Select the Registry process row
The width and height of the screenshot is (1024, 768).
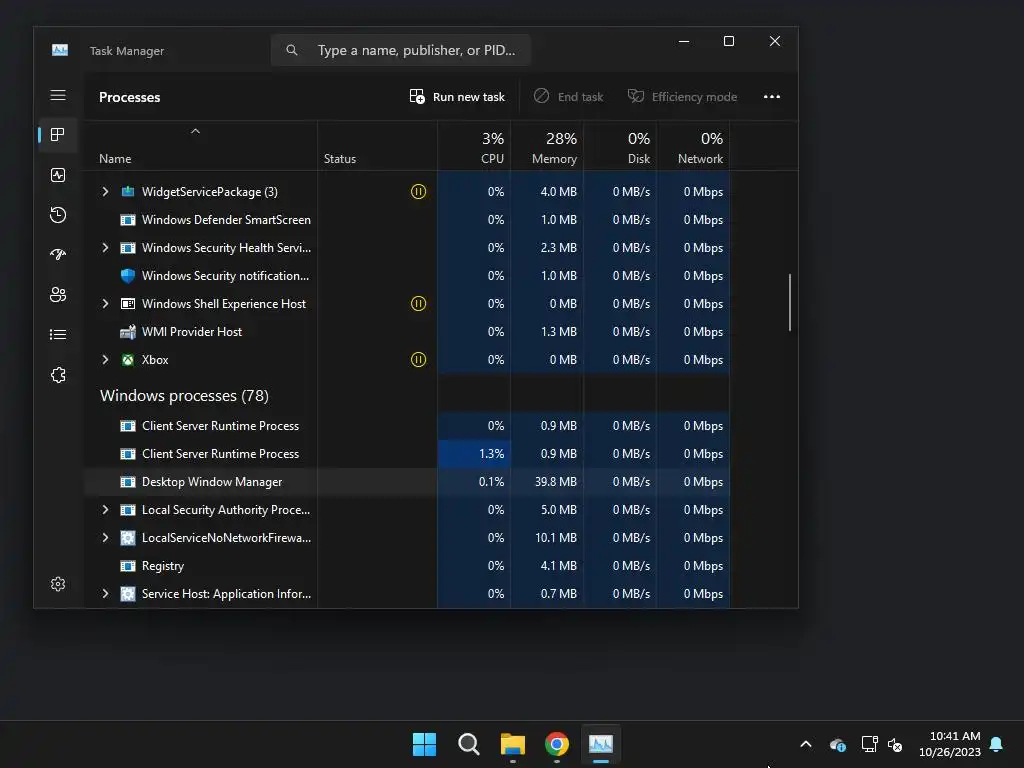407,566
